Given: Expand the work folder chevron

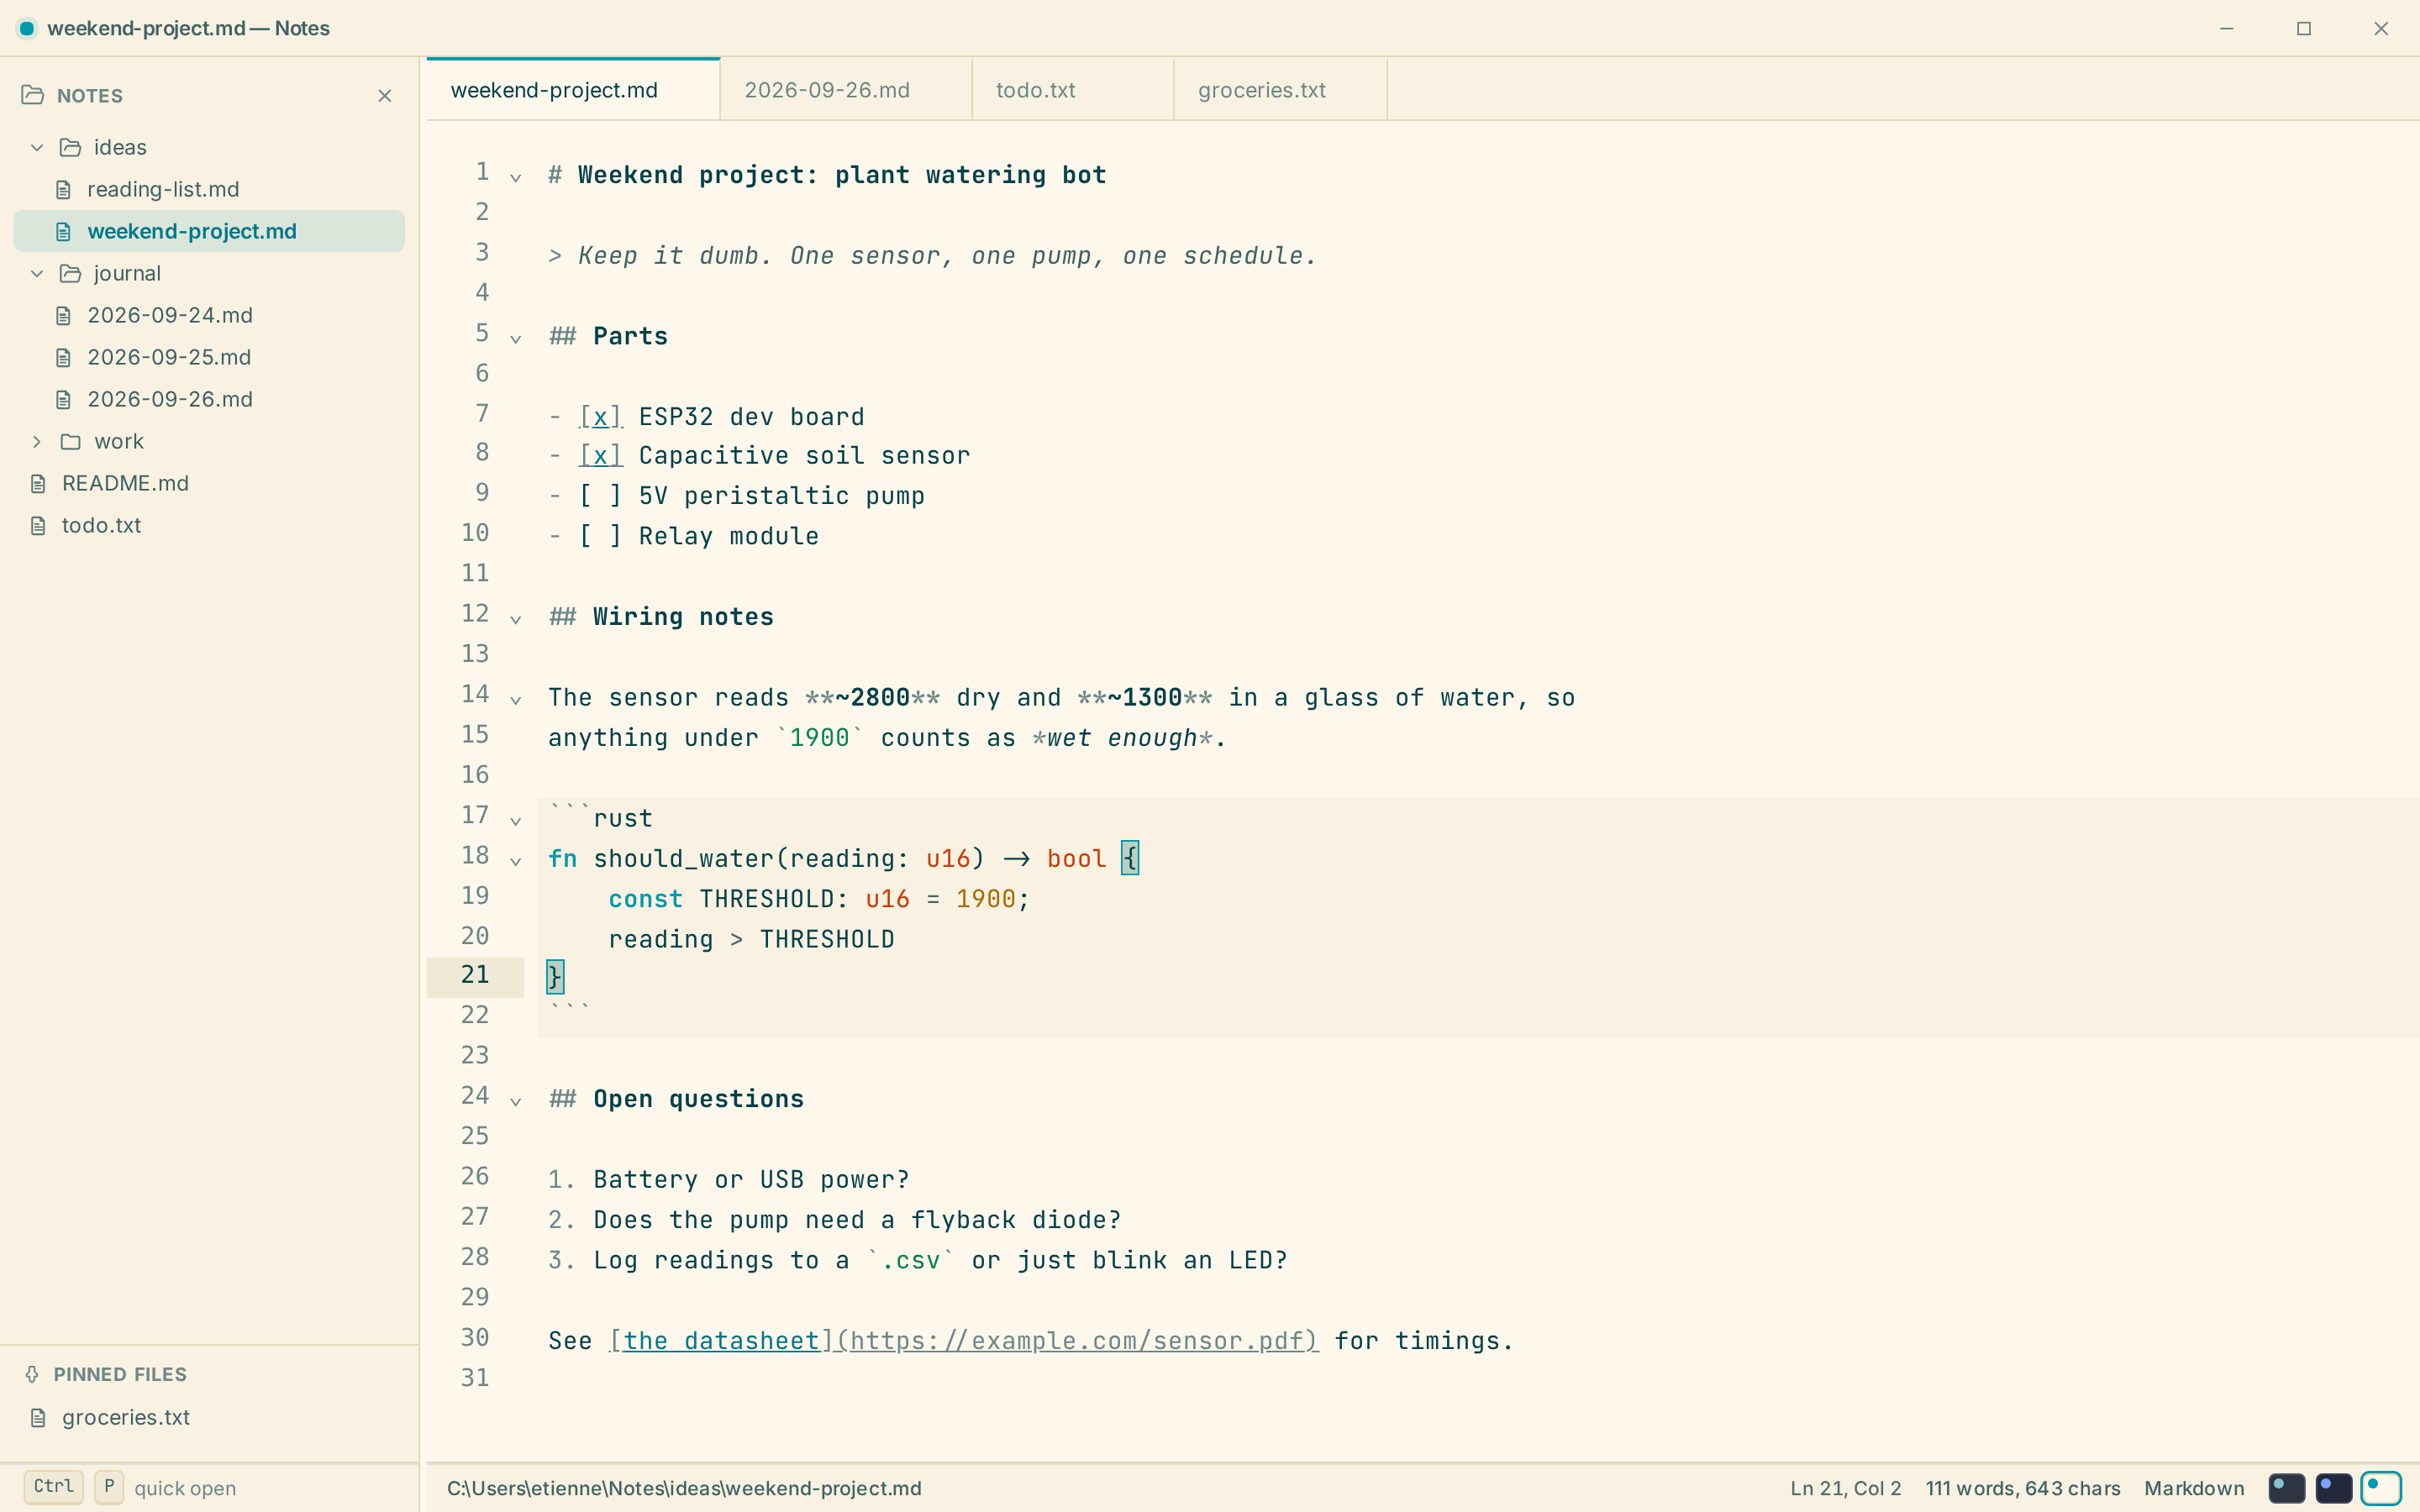Looking at the screenshot, I should tap(37, 441).
